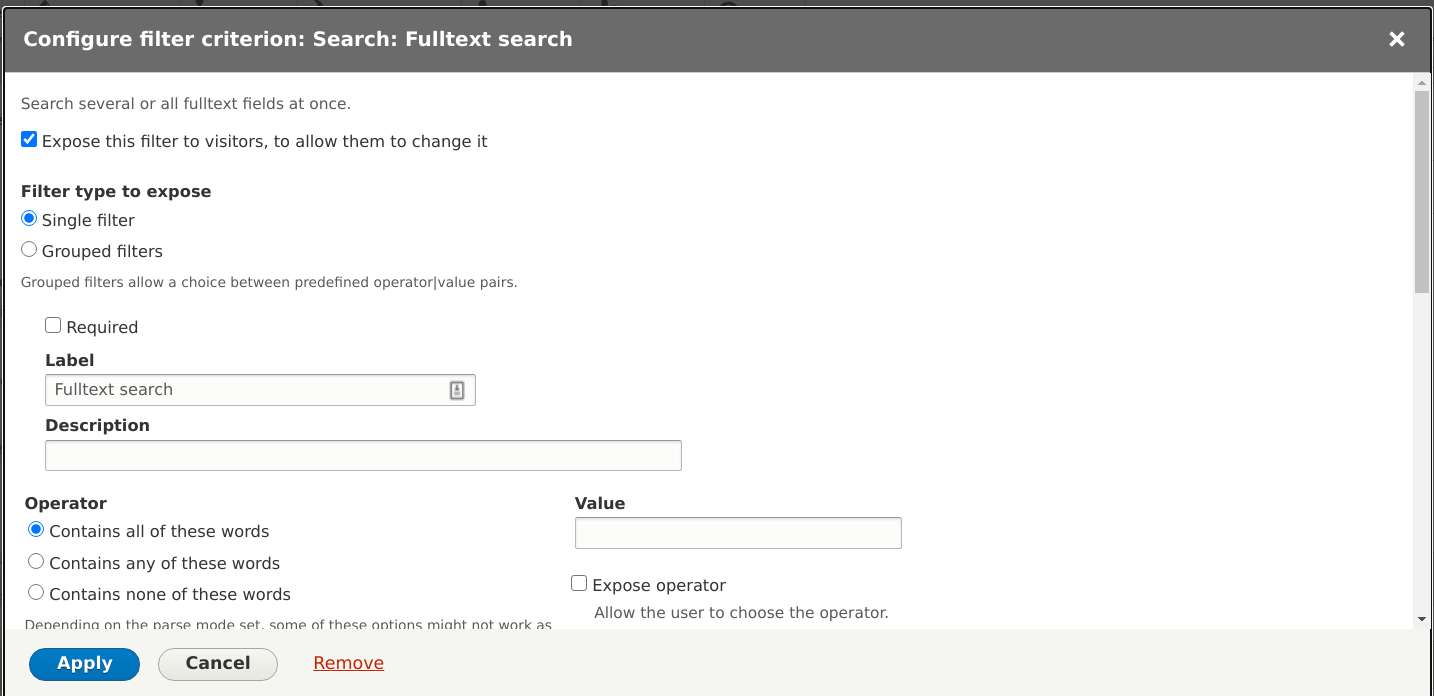Click the scrollbar track below the thumb
Screen dimensions: 1434x696
[1422, 450]
